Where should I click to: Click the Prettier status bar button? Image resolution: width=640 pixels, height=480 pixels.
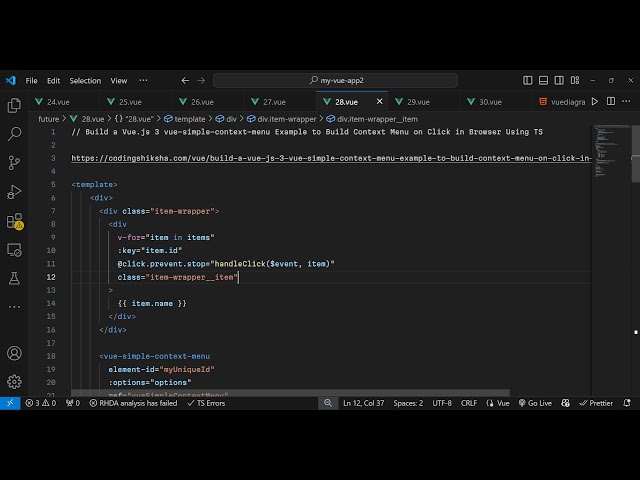point(600,403)
